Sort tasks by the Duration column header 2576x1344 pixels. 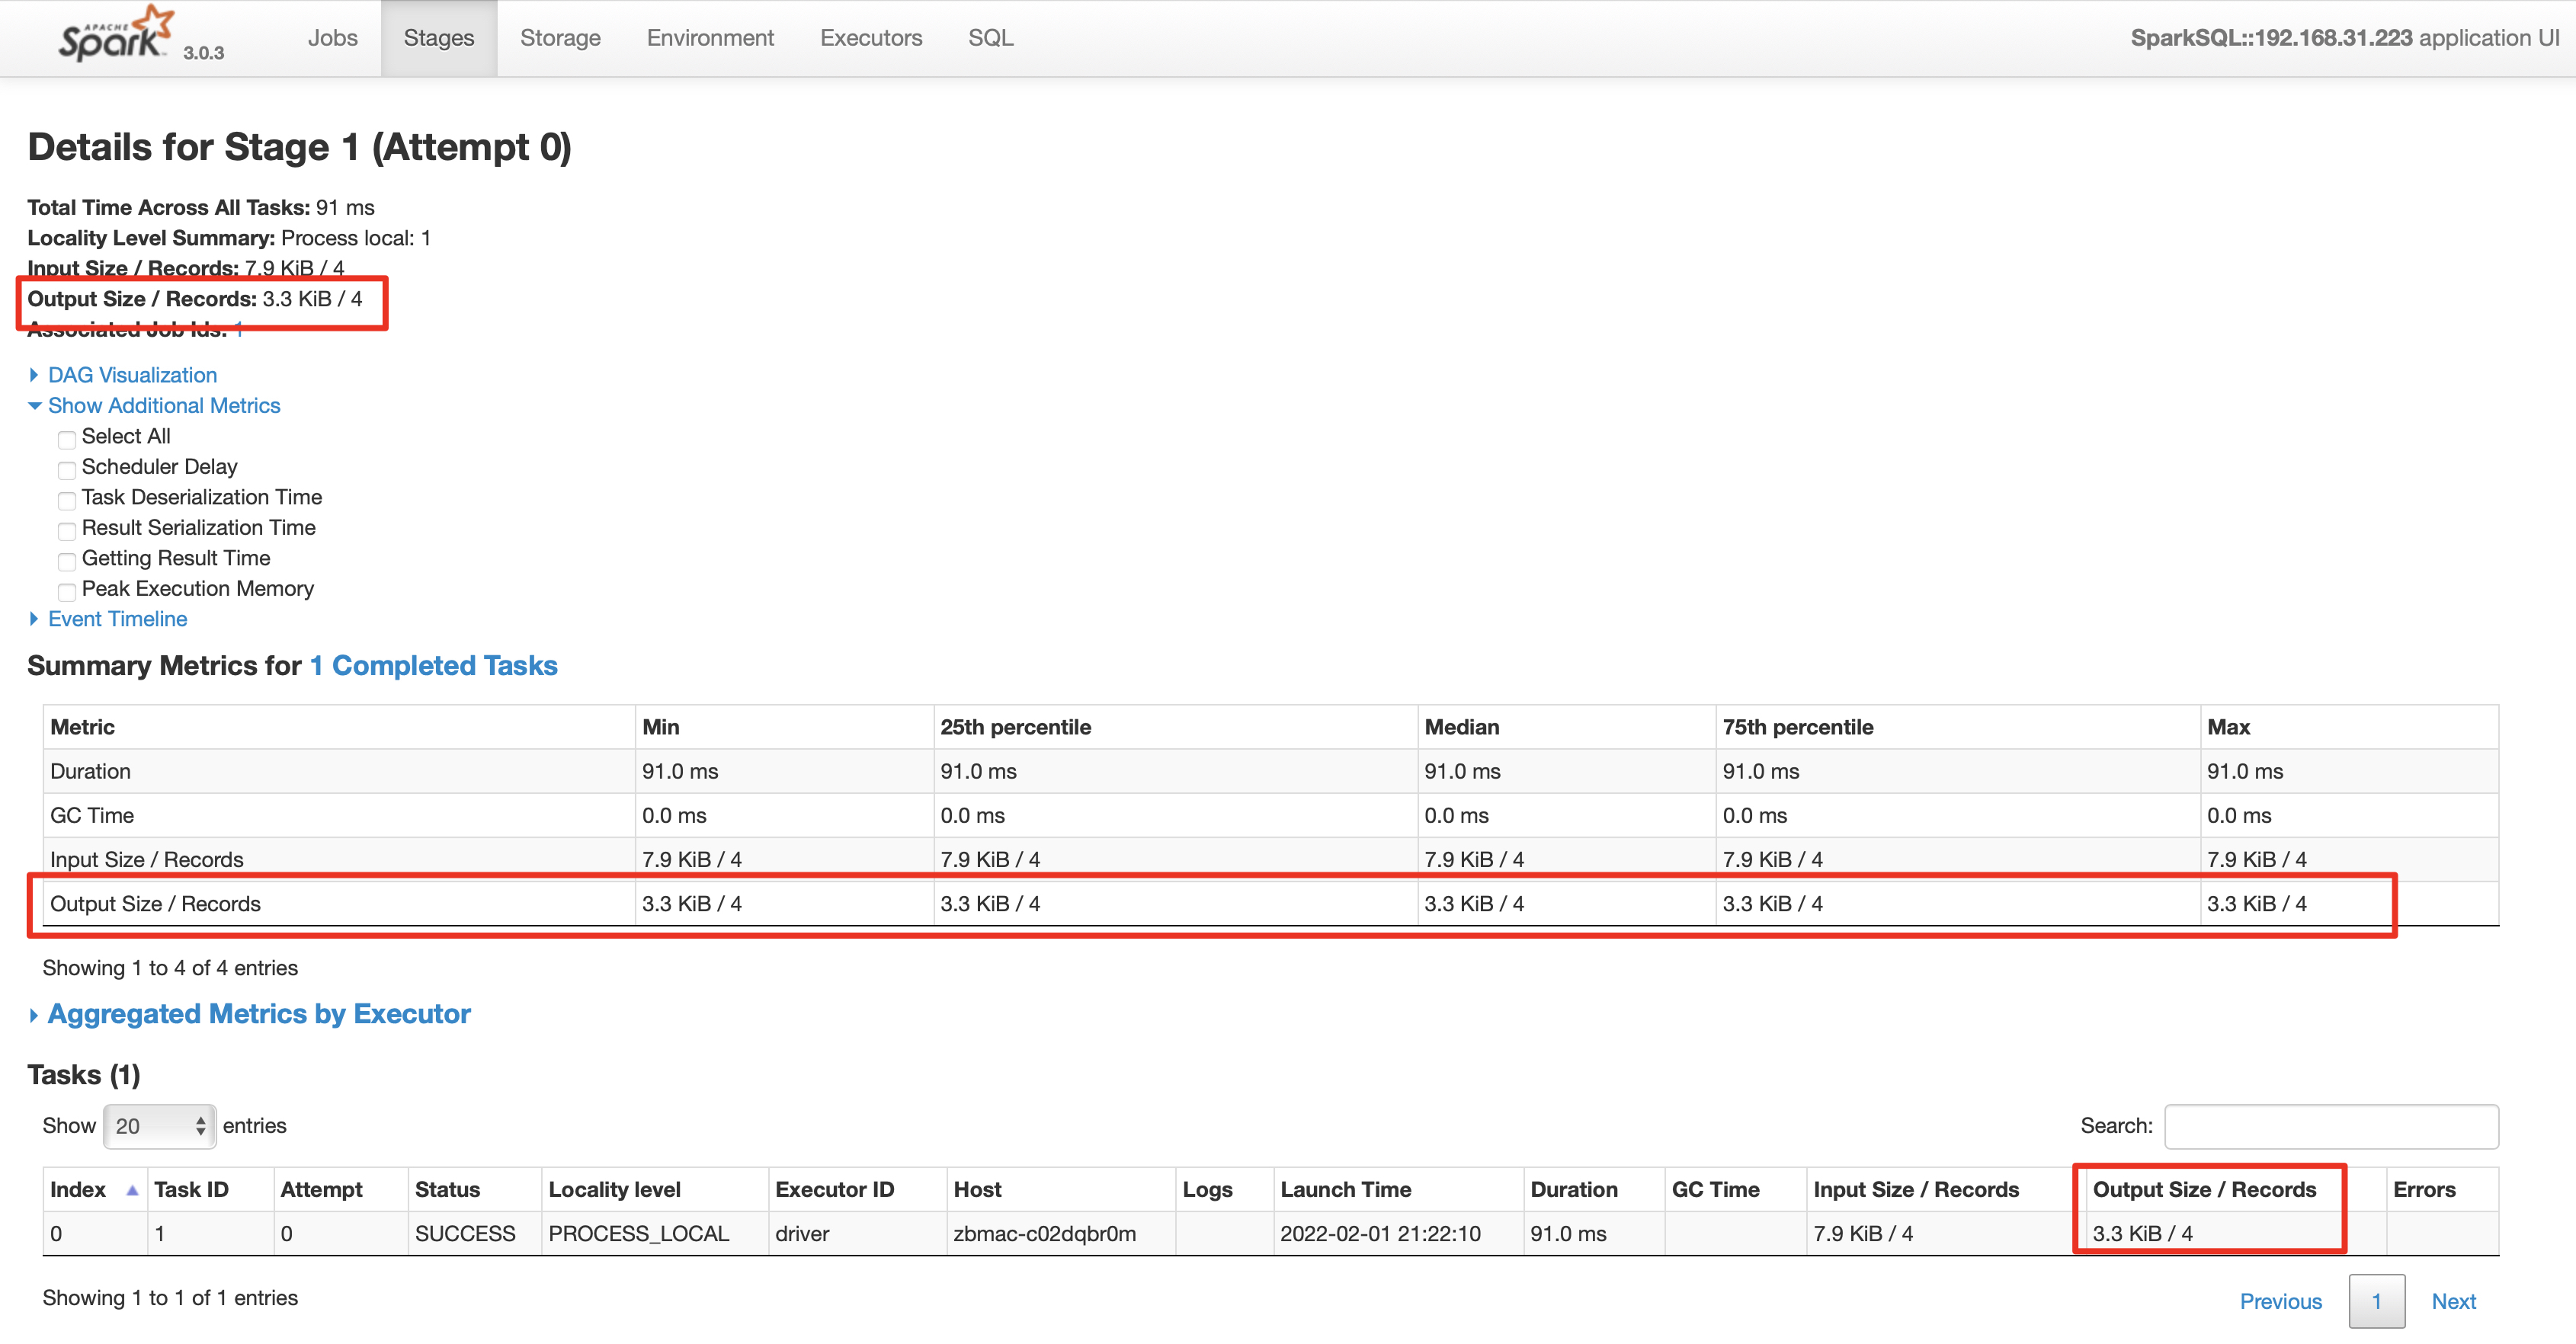[1573, 1190]
